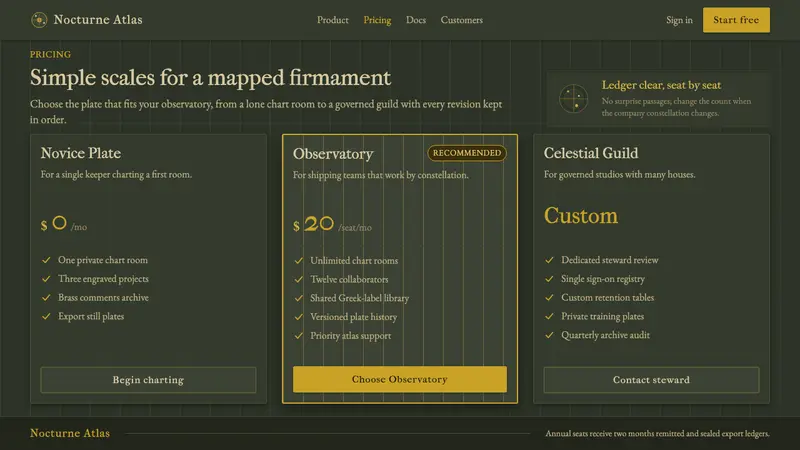
Task: Click the text 'Export still plates'
Action: [x=91, y=316]
